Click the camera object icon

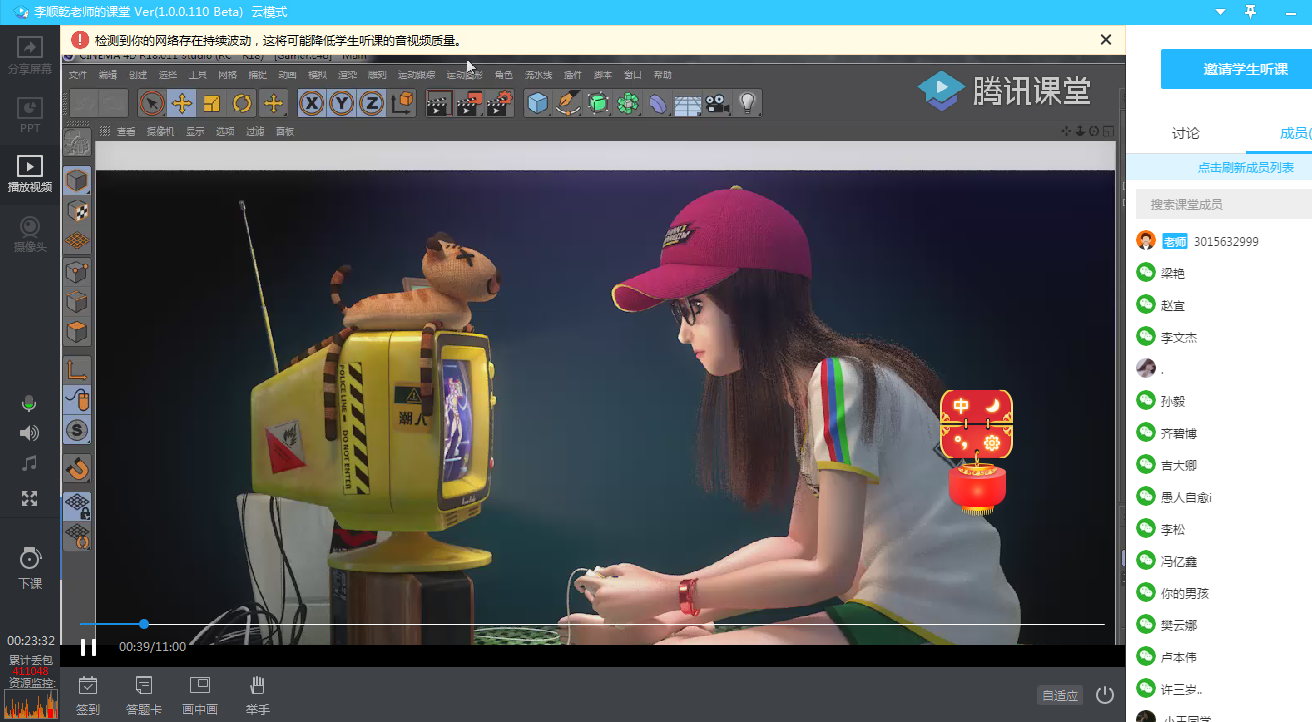[717, 103]
